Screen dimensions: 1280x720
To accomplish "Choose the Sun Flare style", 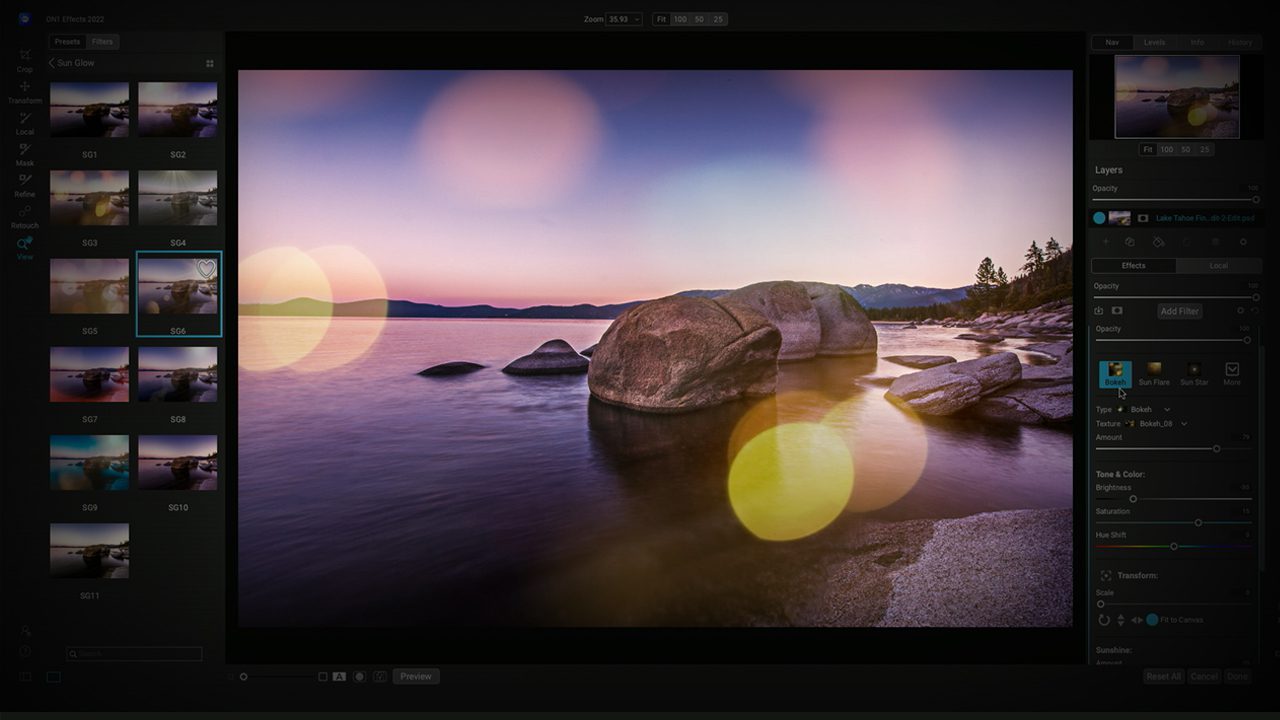I will 1154,374.
